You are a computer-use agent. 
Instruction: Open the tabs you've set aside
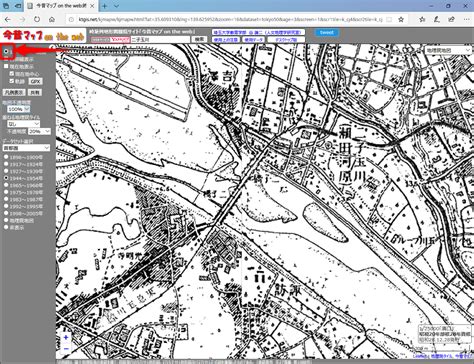(x=6, y=6)
